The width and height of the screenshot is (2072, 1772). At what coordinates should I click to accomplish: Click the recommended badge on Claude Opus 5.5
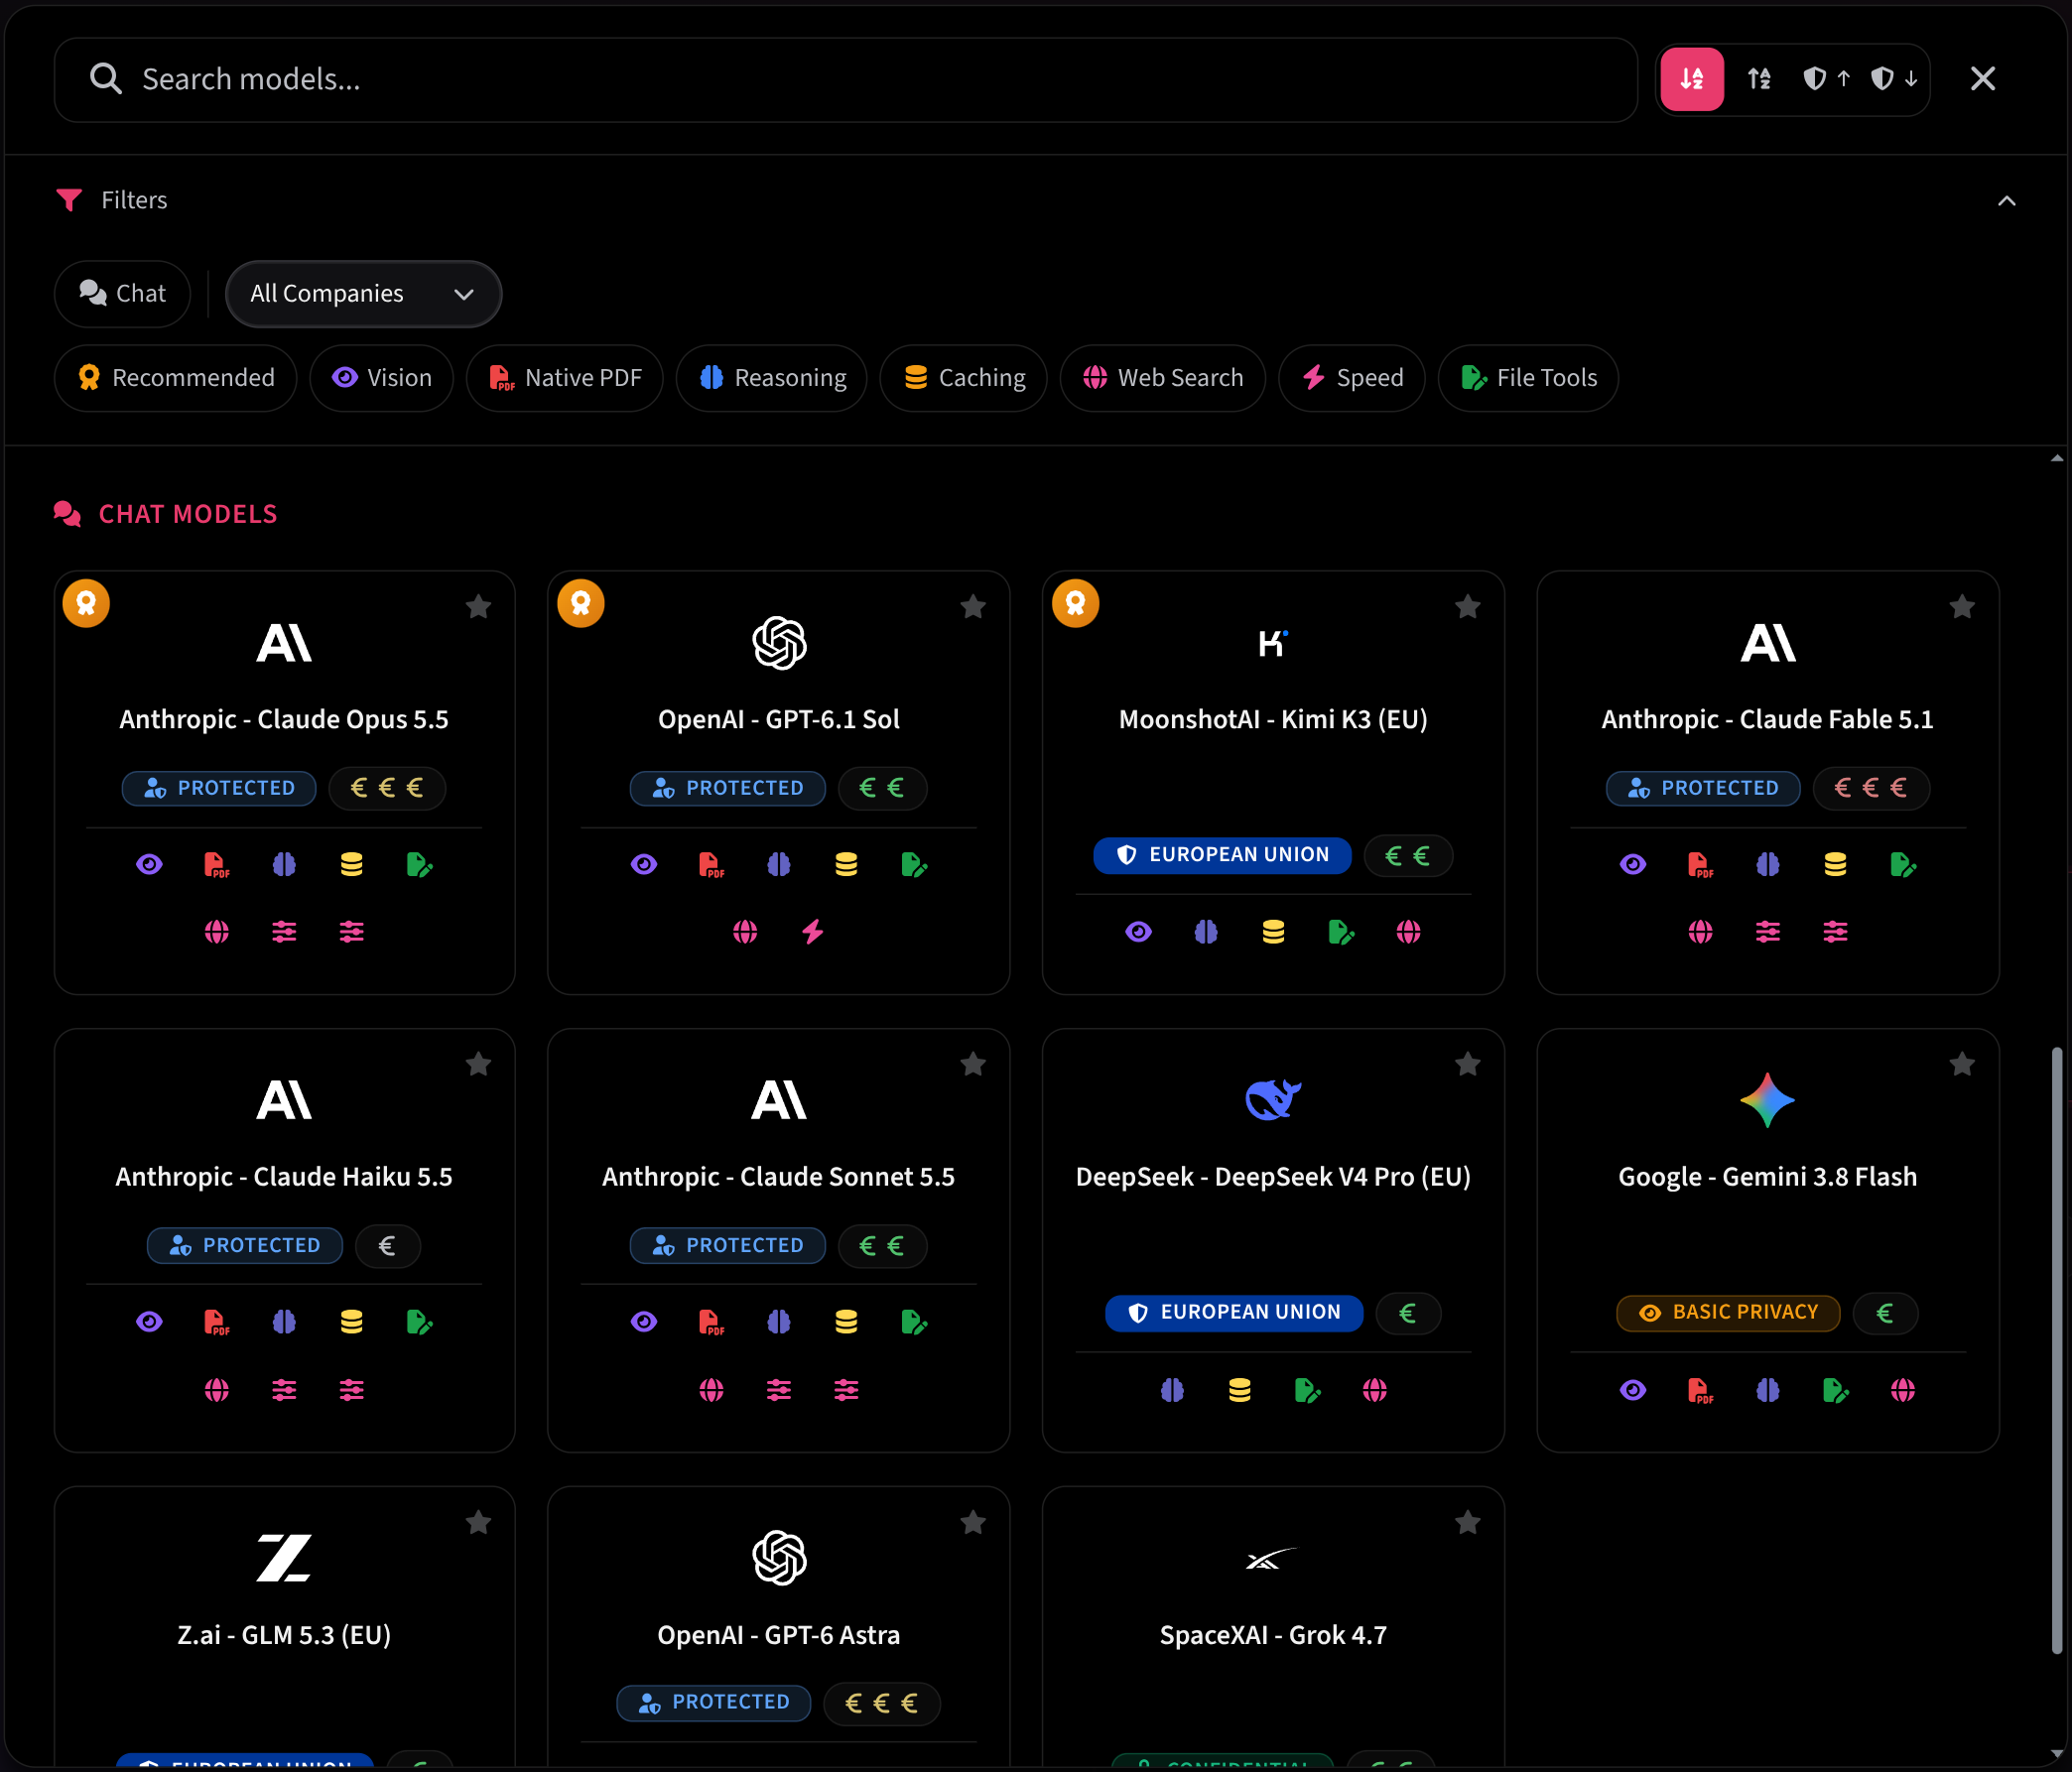[x=86, y=603]
